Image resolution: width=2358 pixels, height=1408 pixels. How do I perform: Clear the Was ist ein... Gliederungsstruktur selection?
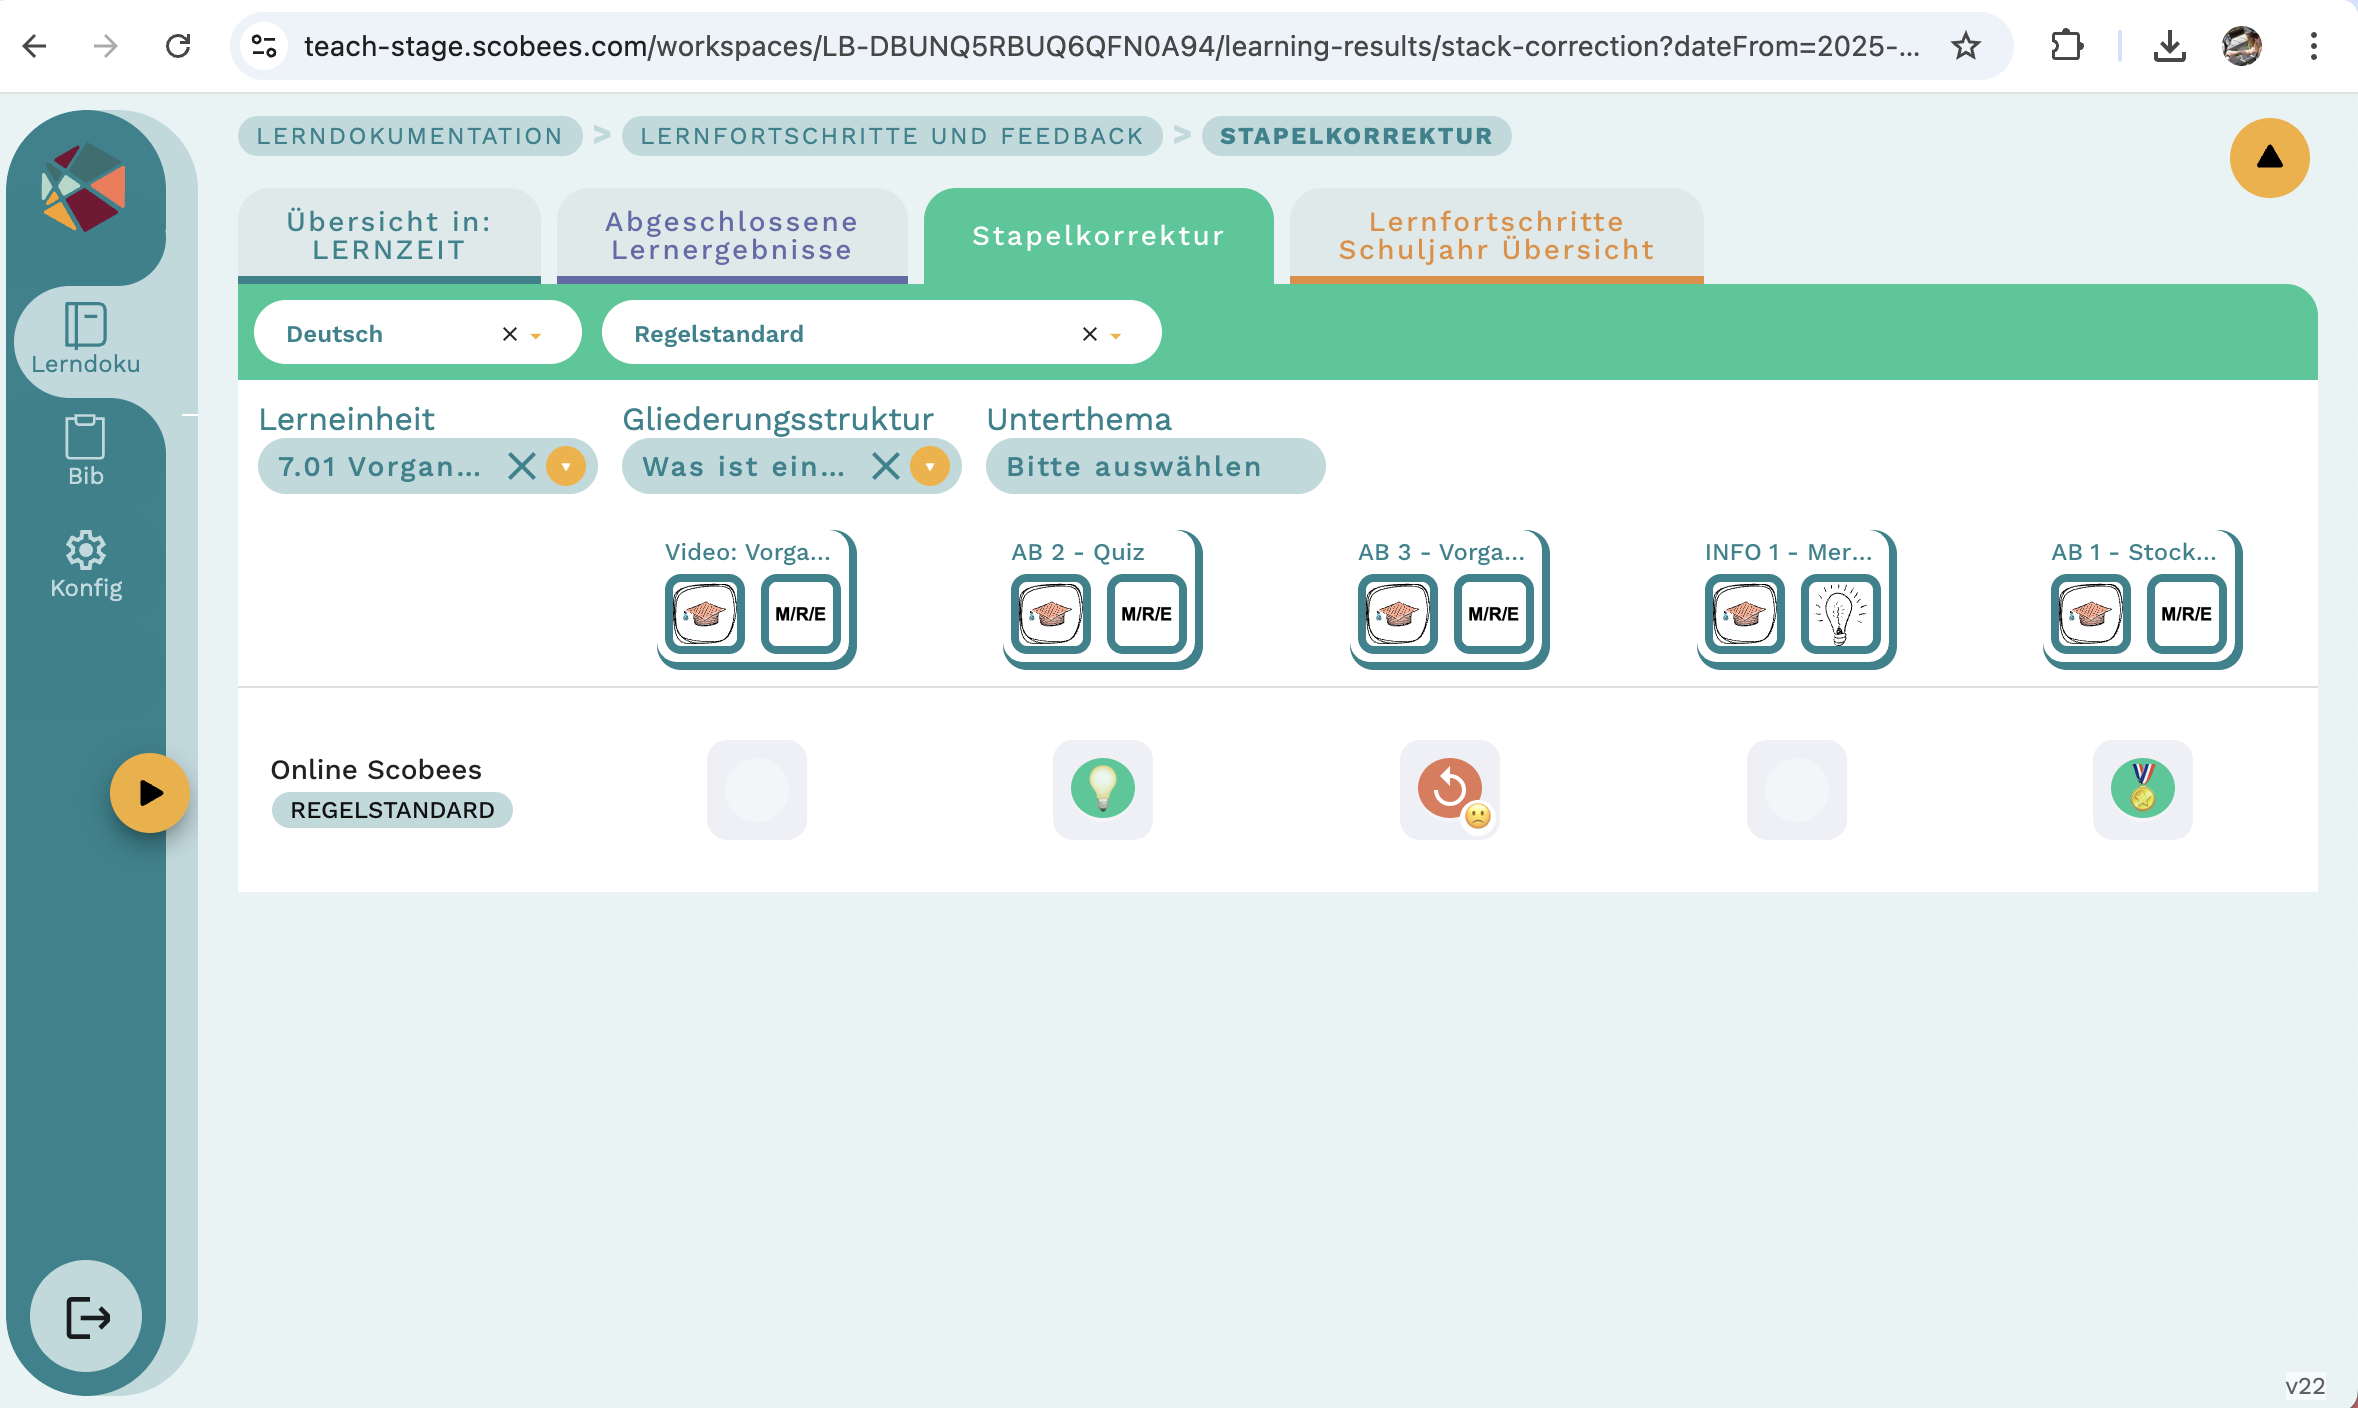(886, 466)
